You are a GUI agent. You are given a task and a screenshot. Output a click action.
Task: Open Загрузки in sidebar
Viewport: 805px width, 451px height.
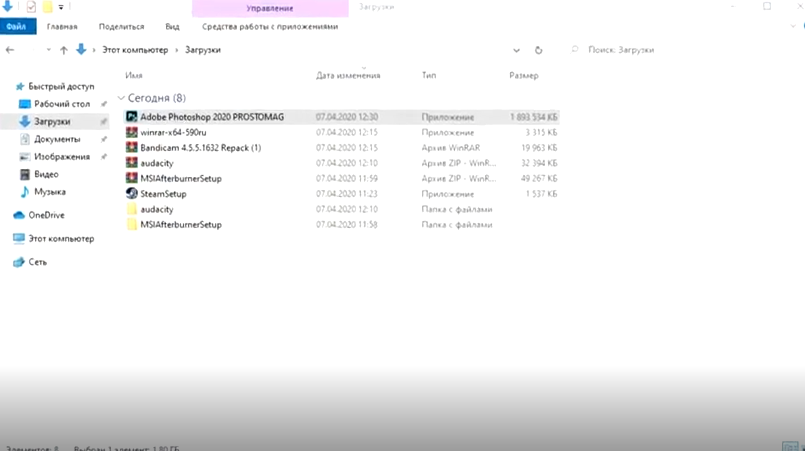click(x=52, y=122)
